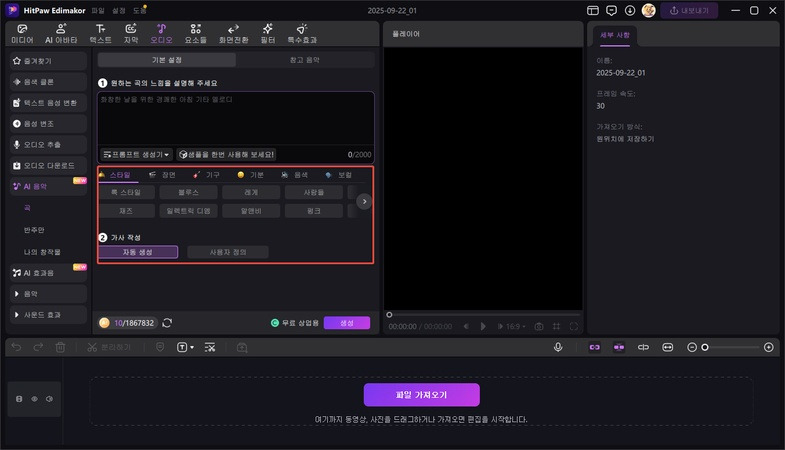Open the 미디어 media panel
785x450 pixels.
tap(22, 34)
